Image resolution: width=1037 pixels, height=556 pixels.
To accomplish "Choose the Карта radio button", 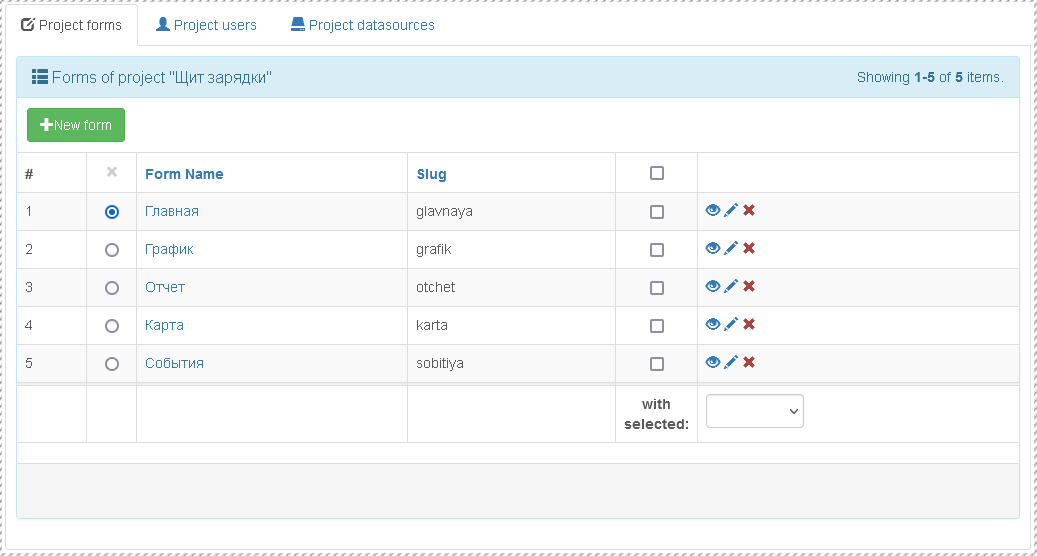I will point(112,326).
